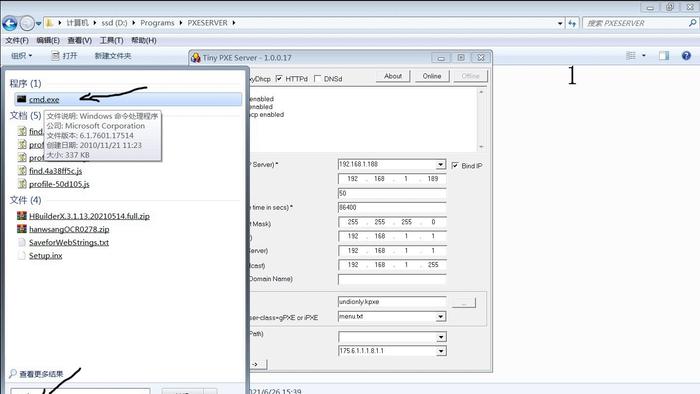
Task: Click the blue help icon in Explorer
Action: [x=686, y=55]
